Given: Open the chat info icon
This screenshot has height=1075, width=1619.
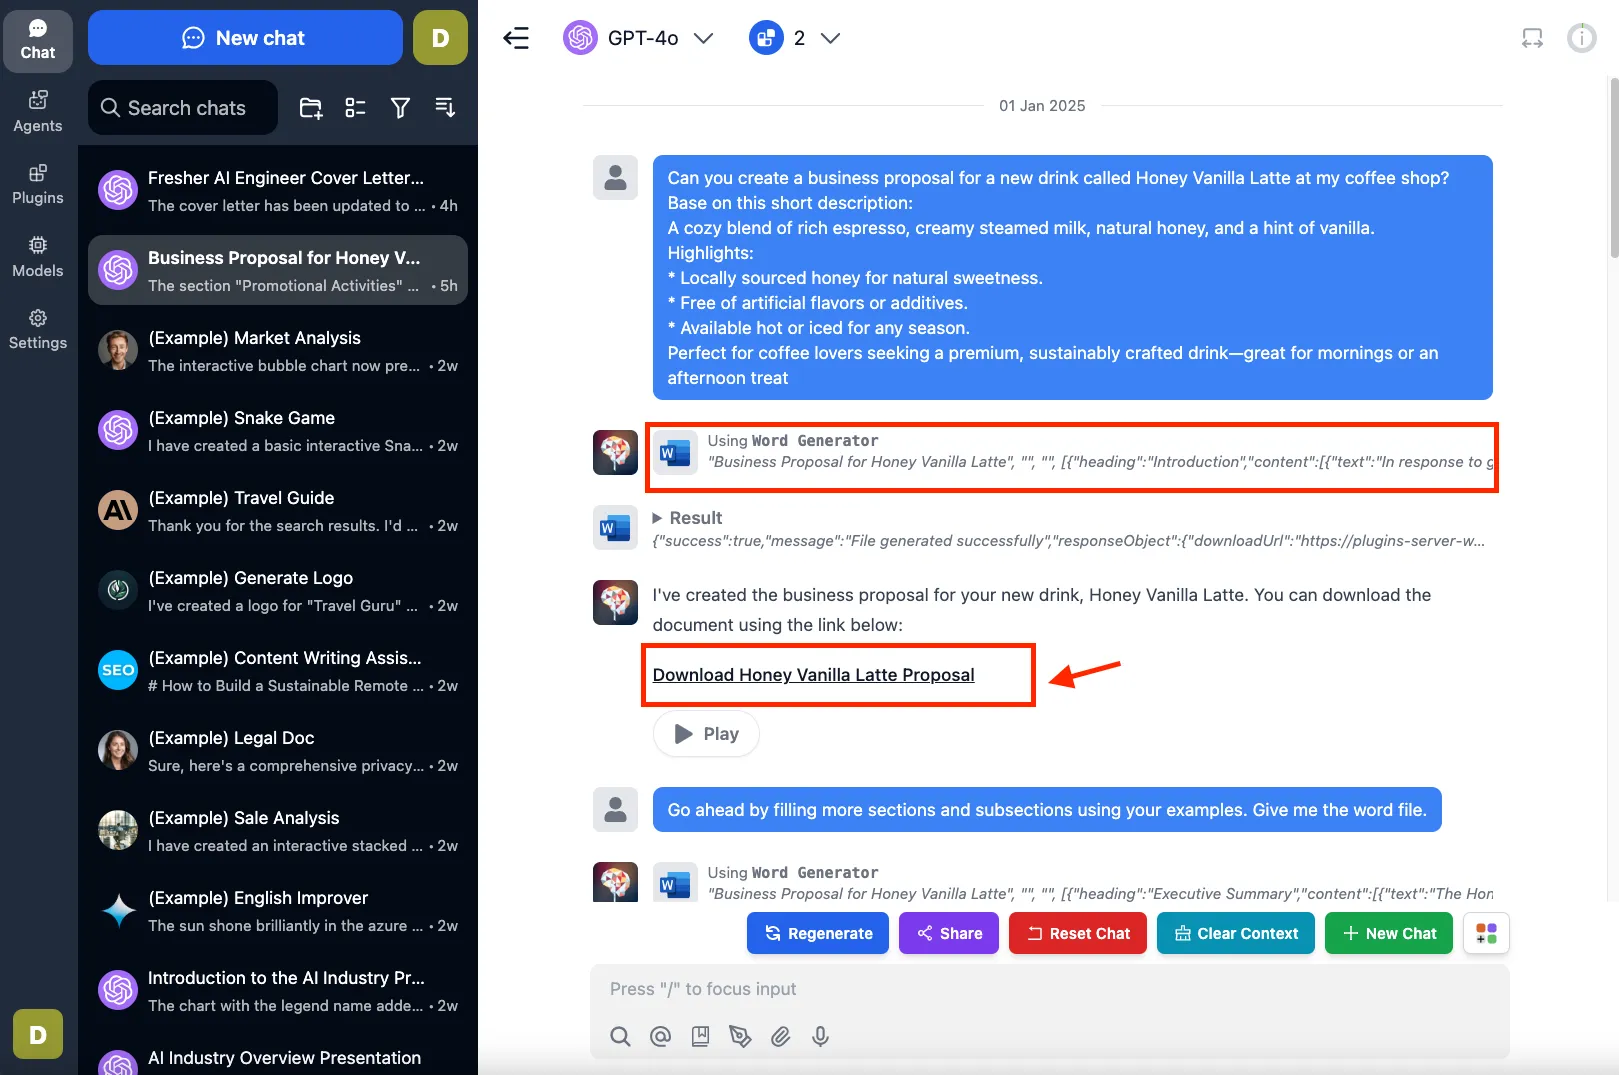Looking at the screenshot, I should point(1581,38).
